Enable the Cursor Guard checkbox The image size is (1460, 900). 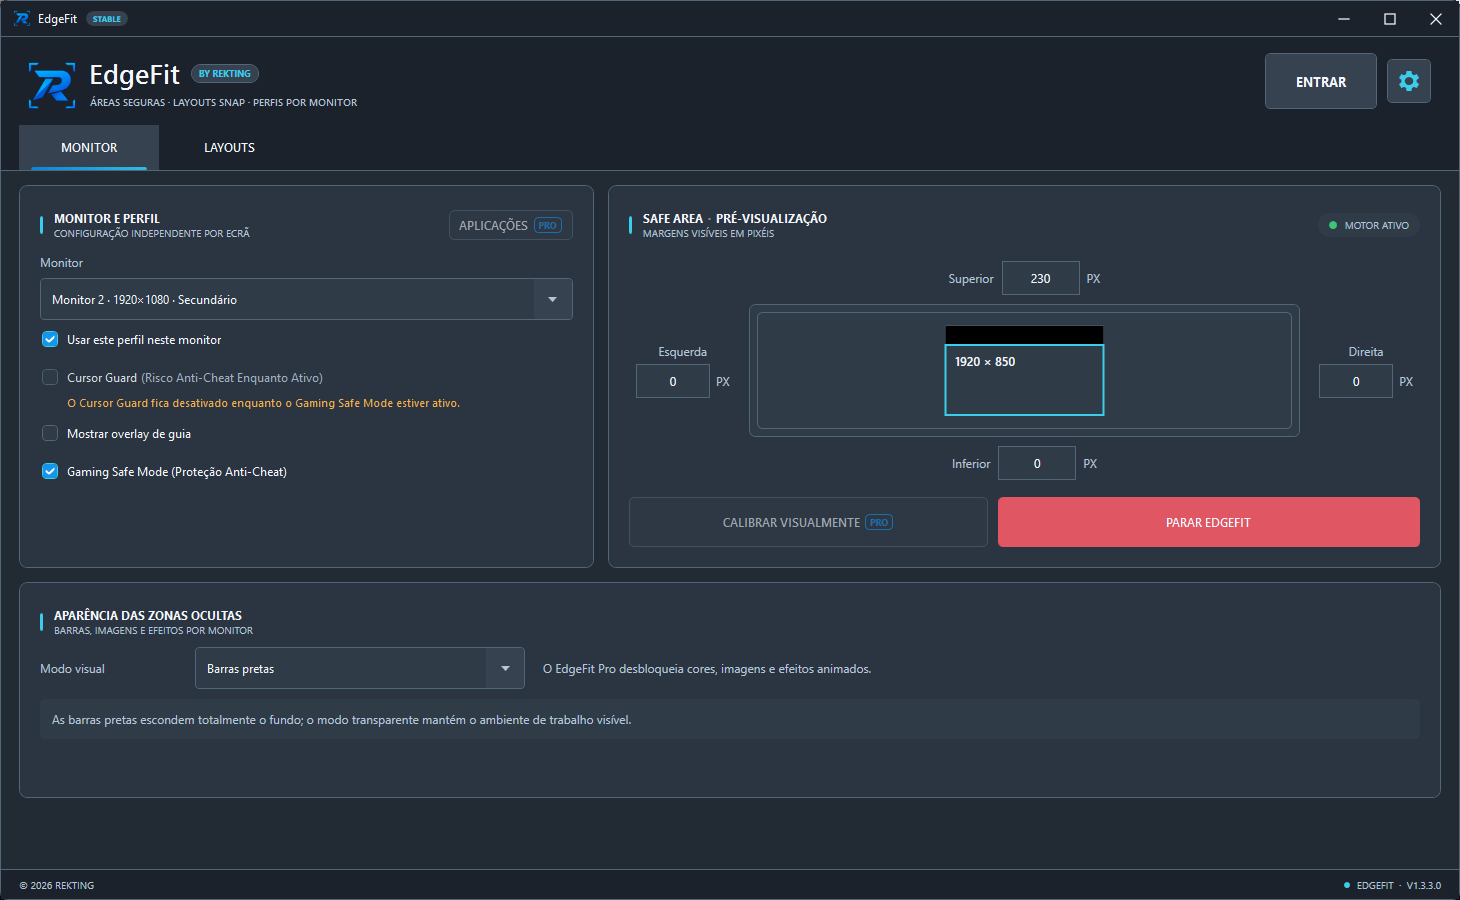50,377
